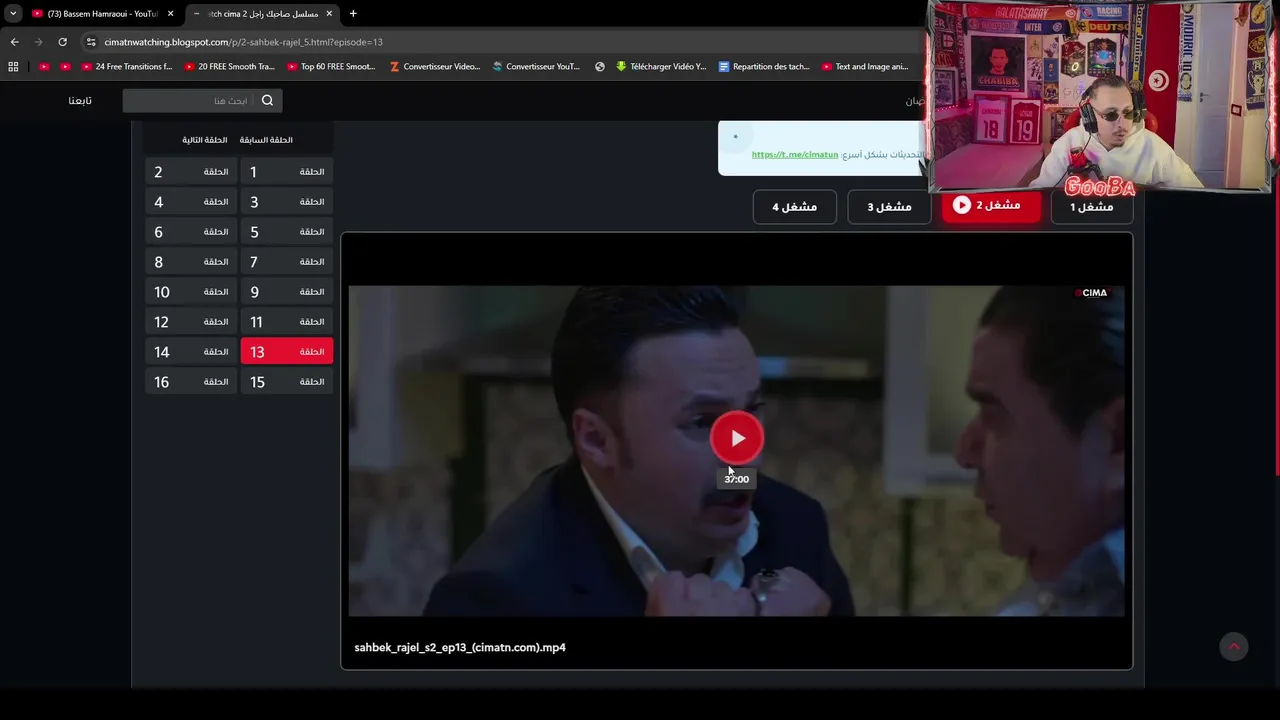Click the site search magnifier icon
Screen dimensions: 1280x720
pyautogui.click(x=267, y=100)
